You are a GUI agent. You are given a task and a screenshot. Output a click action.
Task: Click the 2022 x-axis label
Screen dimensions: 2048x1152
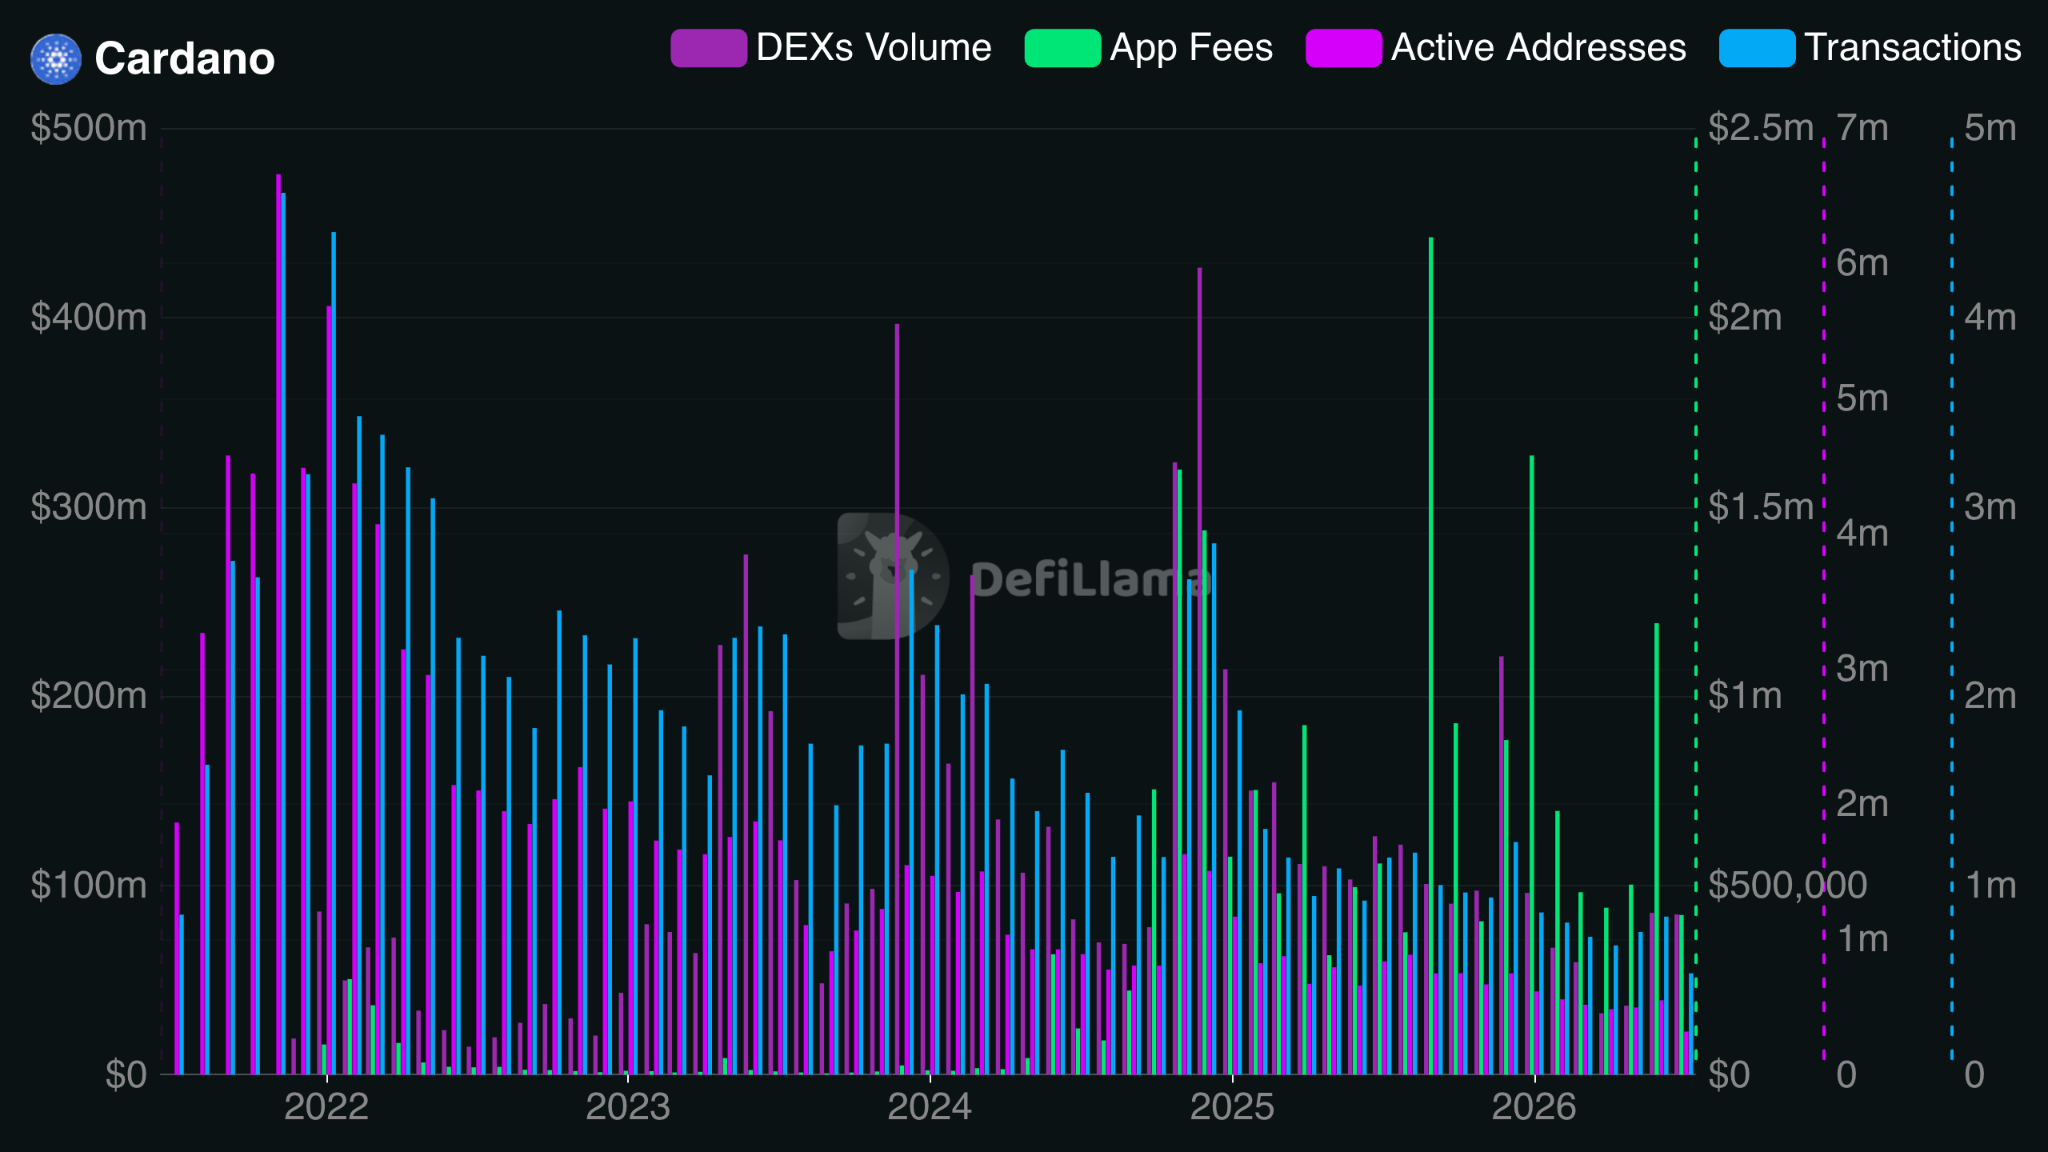coord(326,1107)
